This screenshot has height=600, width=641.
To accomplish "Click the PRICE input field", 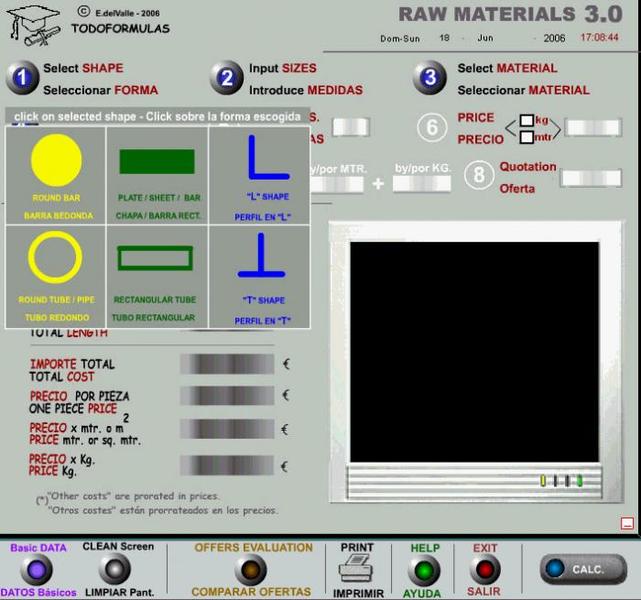I will (x=593, y=128).
